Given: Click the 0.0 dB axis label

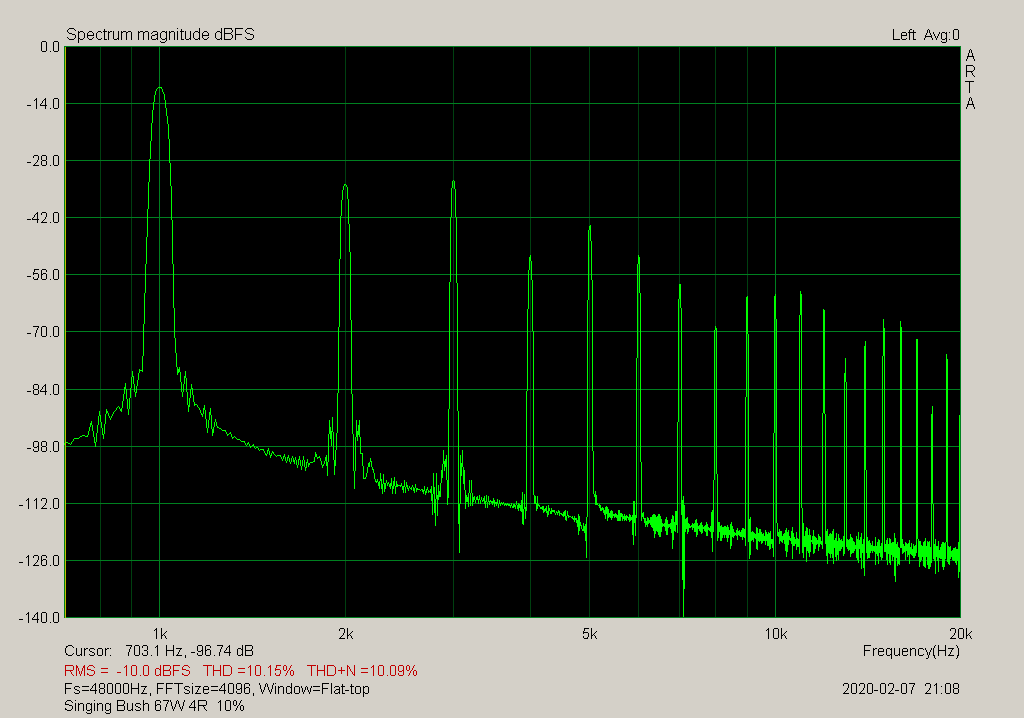Looking at the screenshot, I should coord(50,47).
